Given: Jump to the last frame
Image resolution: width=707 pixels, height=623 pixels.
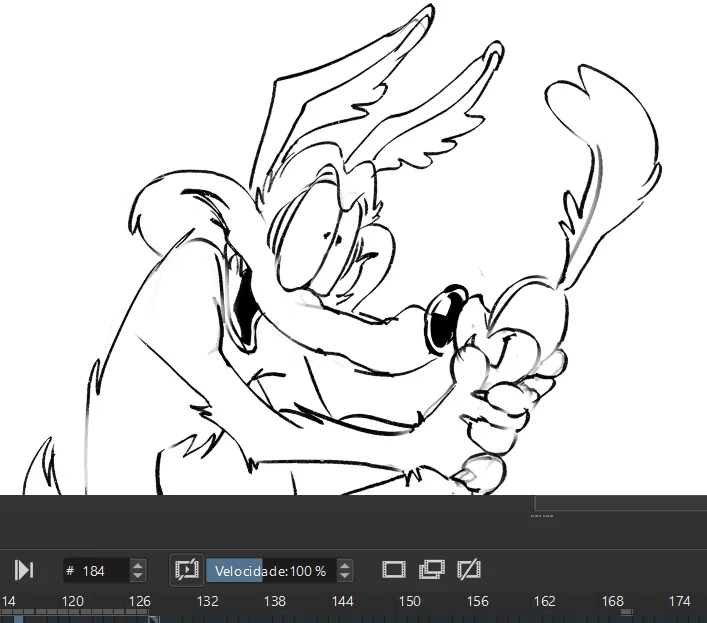Looking at the screenshot, I should click(x=24, y=570).
